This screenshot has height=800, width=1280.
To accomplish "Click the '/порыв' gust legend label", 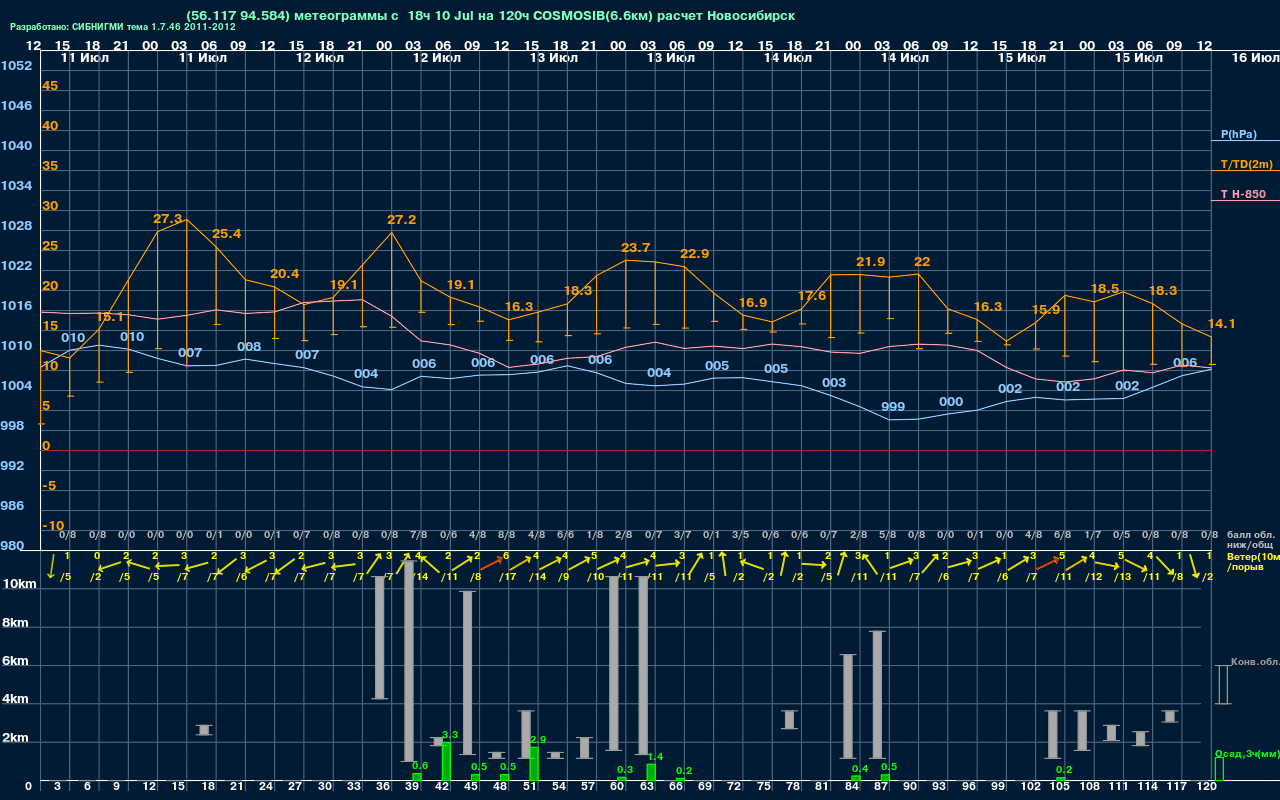I will click(x=1245, y=567).
